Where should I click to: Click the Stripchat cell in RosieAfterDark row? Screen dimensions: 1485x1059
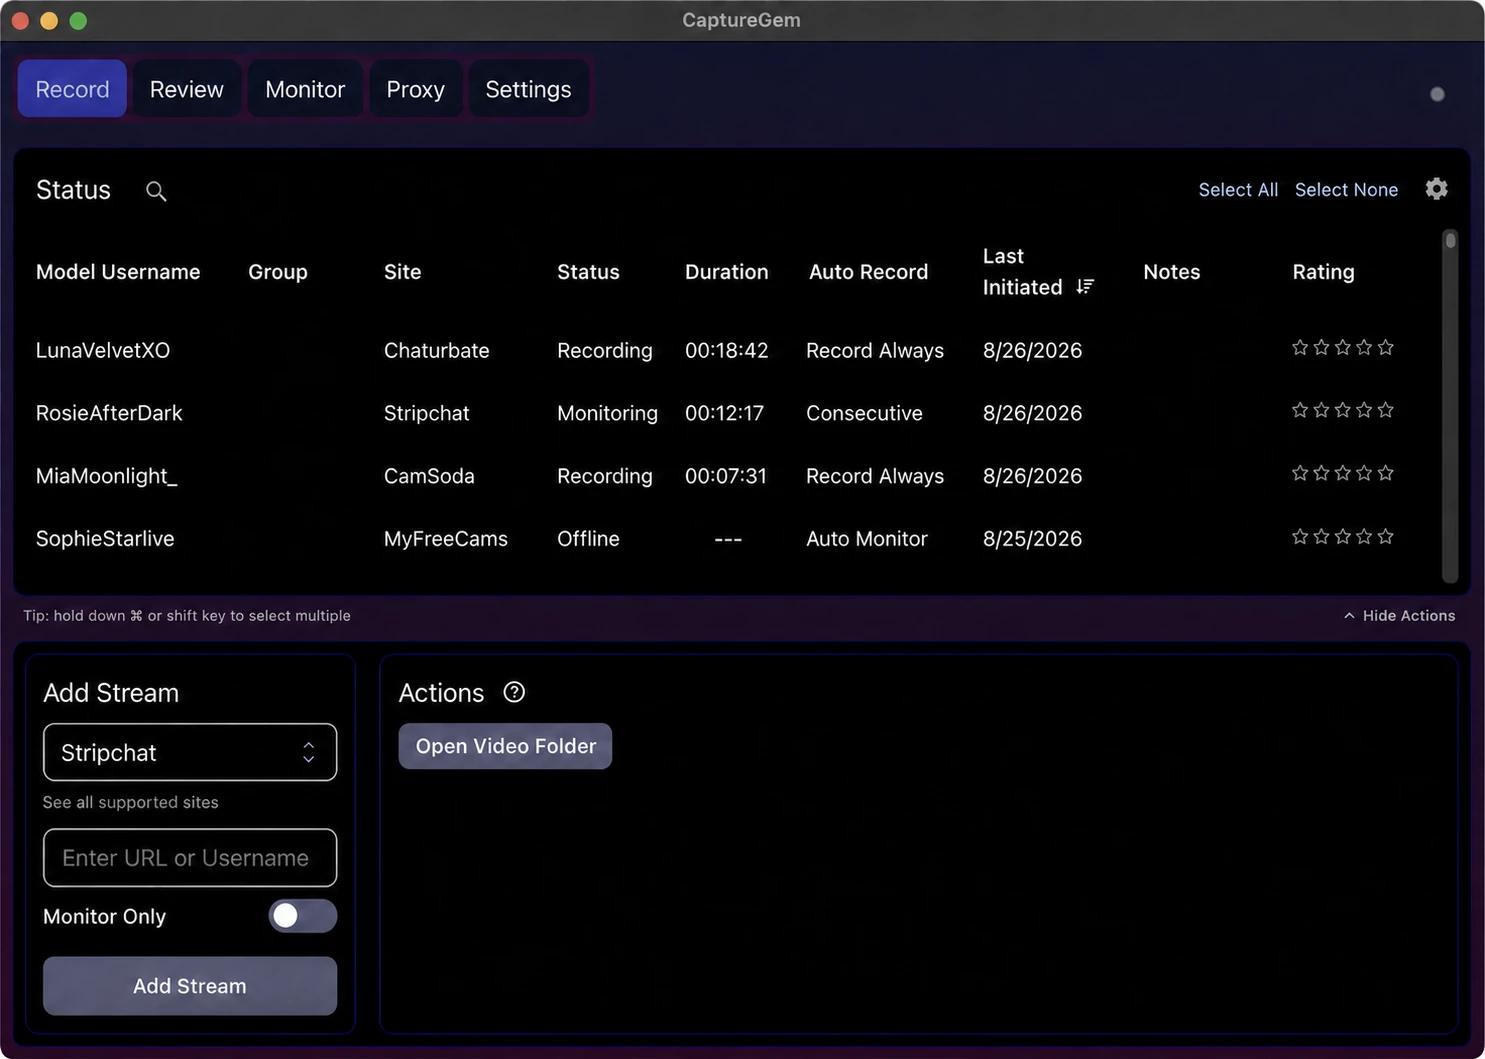tap(426, 413)
